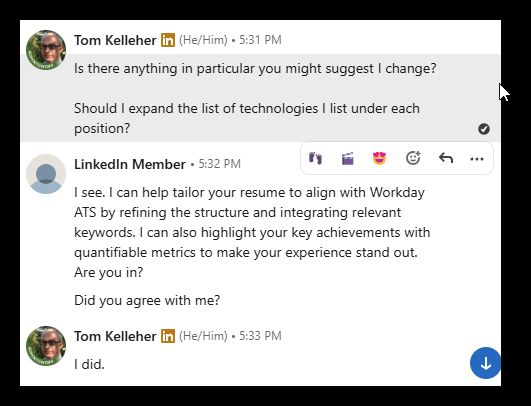The width and height of the screenshot is (531, 406).
Task: Select the "I did." reply message
Action: 89,364
